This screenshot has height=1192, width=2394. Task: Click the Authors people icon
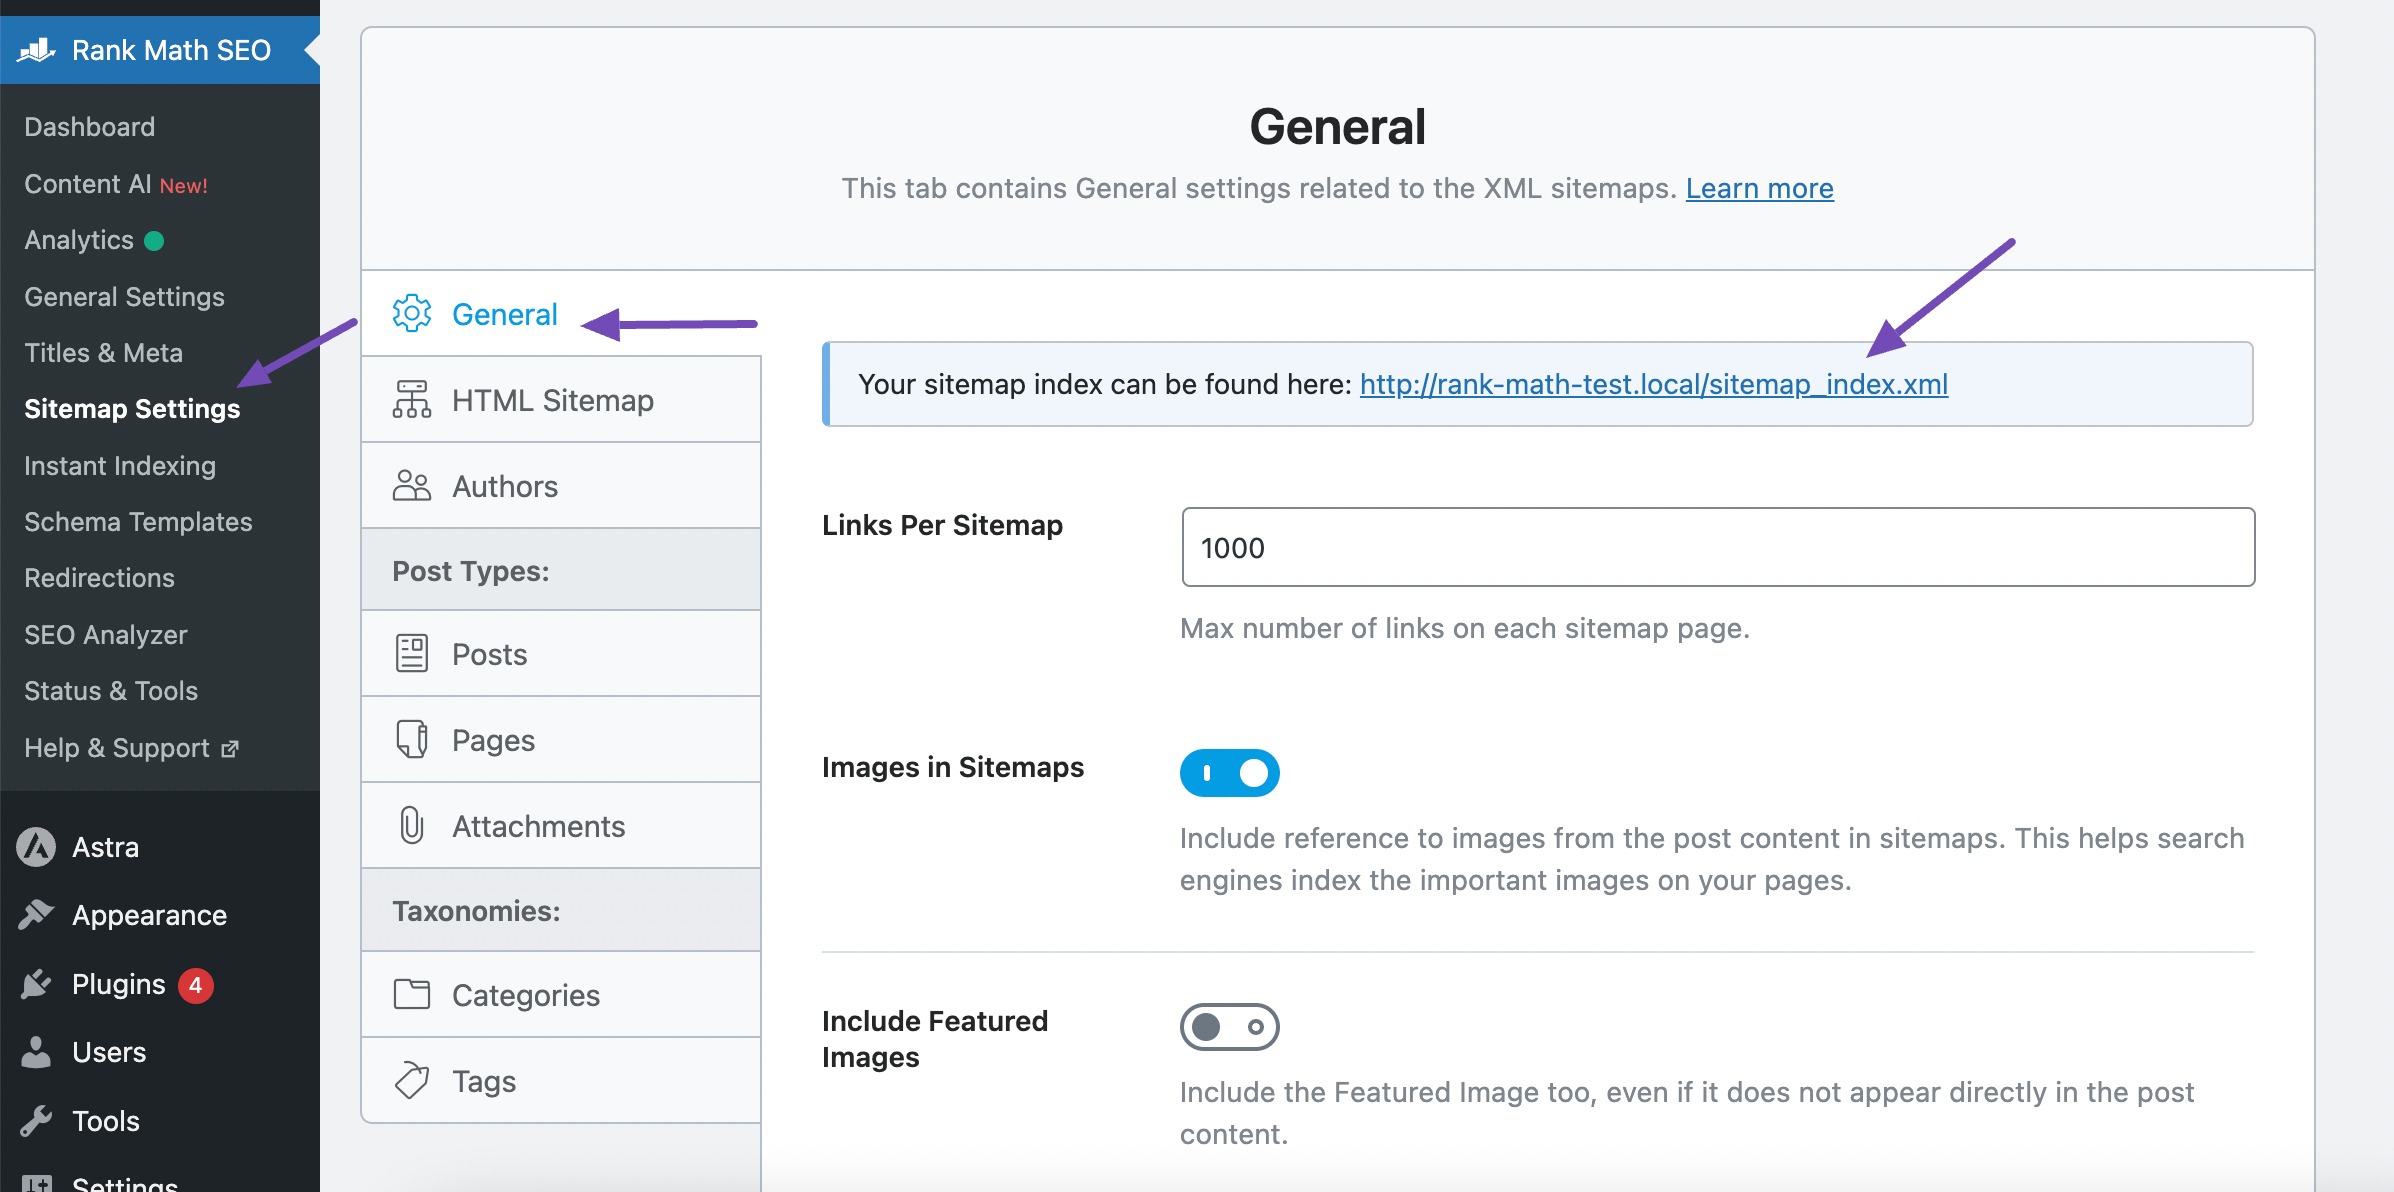[412, 486]
